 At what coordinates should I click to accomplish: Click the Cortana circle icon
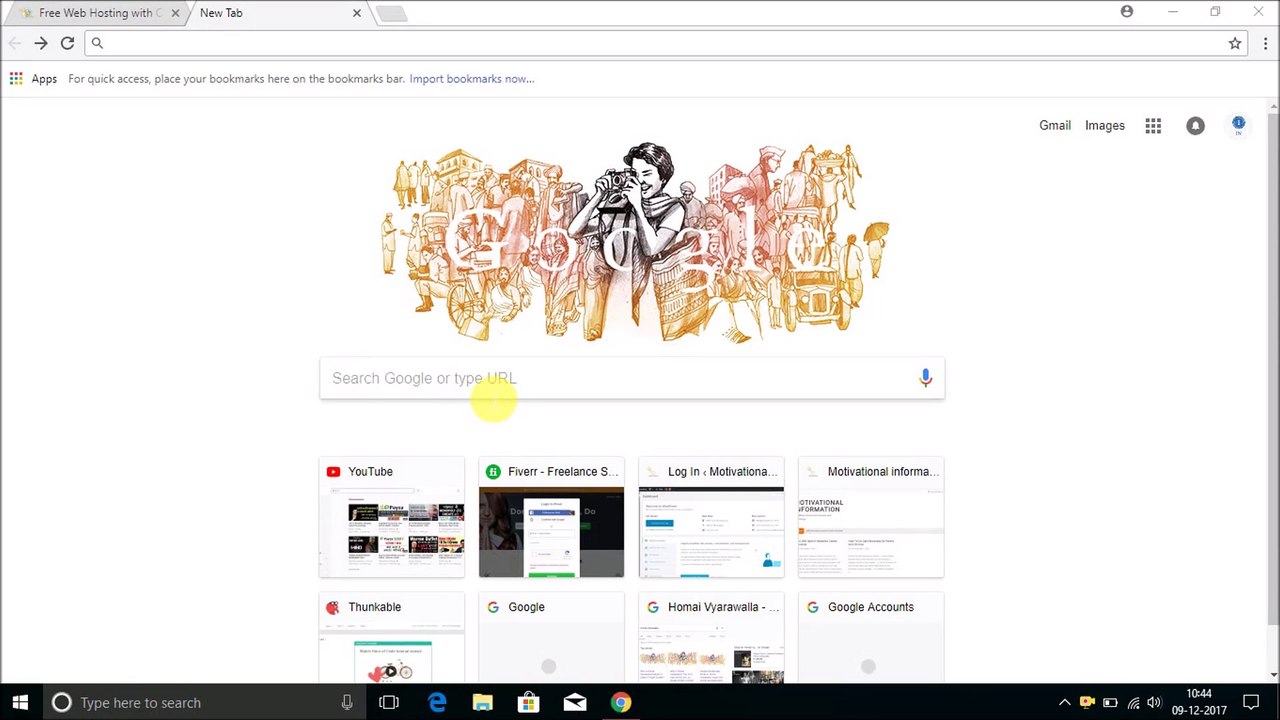pos(61,702)
